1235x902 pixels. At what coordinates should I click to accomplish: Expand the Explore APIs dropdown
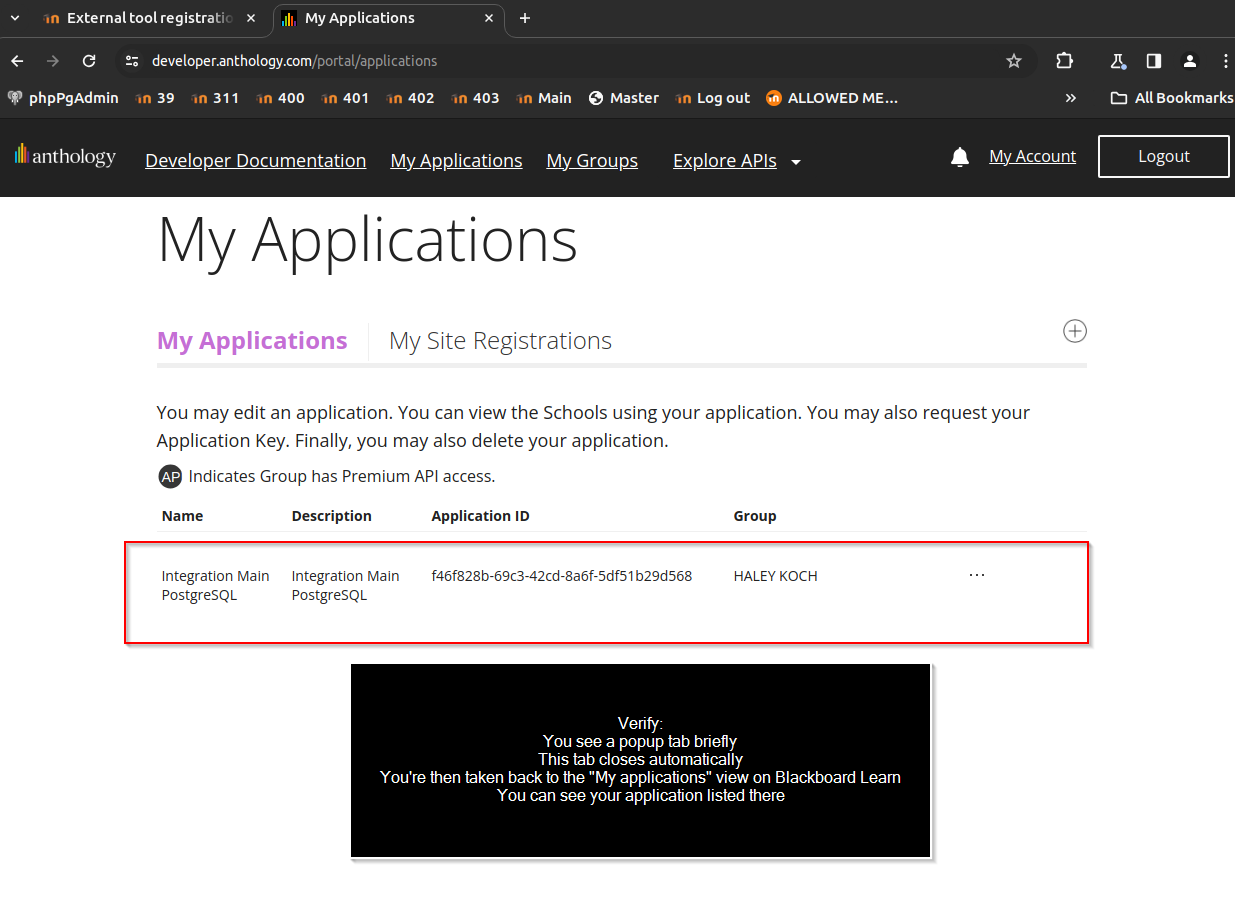(737, 161)
